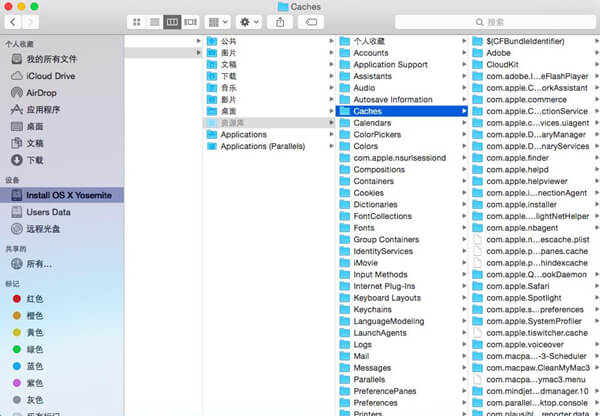600x416 pixels.
Task: Go back with the left arrow button
Action: (13, 22)
